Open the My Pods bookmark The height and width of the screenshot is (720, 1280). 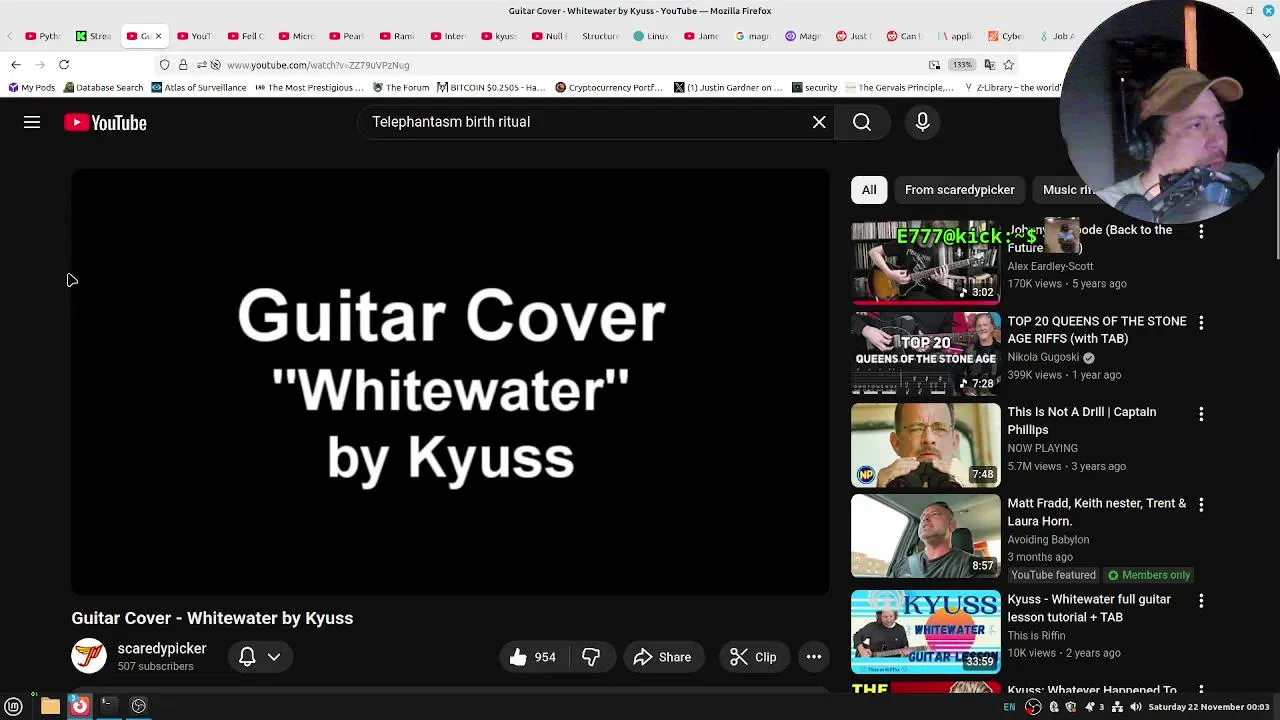[x=32, y=88]
